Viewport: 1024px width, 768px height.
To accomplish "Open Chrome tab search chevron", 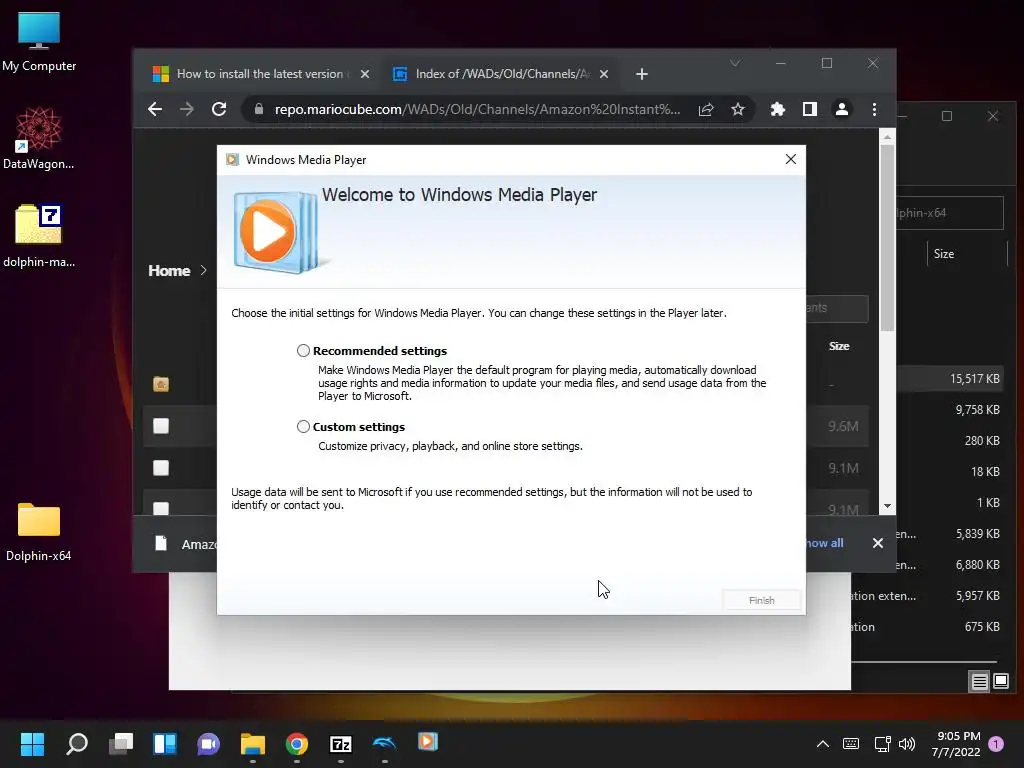I will 735,63.
